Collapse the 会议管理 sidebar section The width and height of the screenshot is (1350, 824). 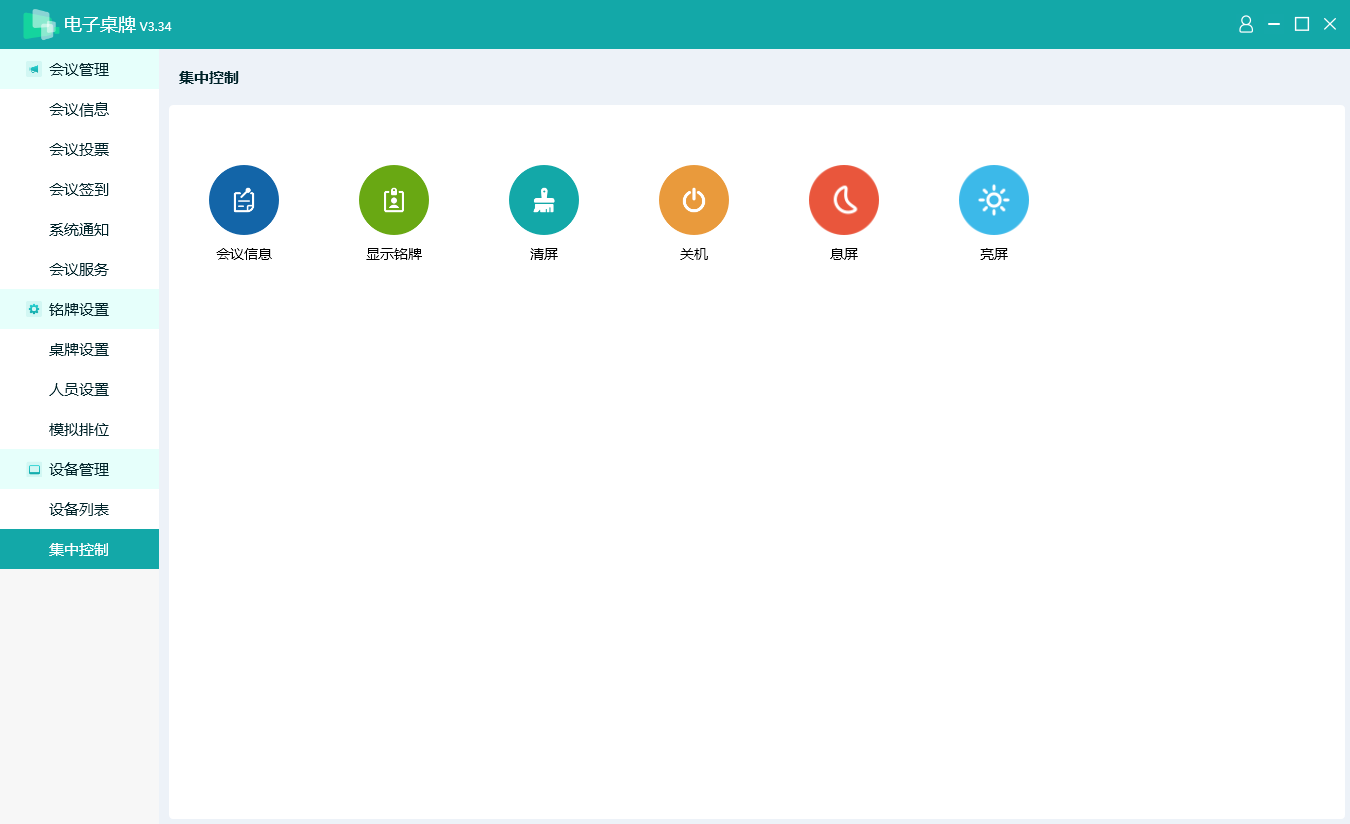coord(79,70)
